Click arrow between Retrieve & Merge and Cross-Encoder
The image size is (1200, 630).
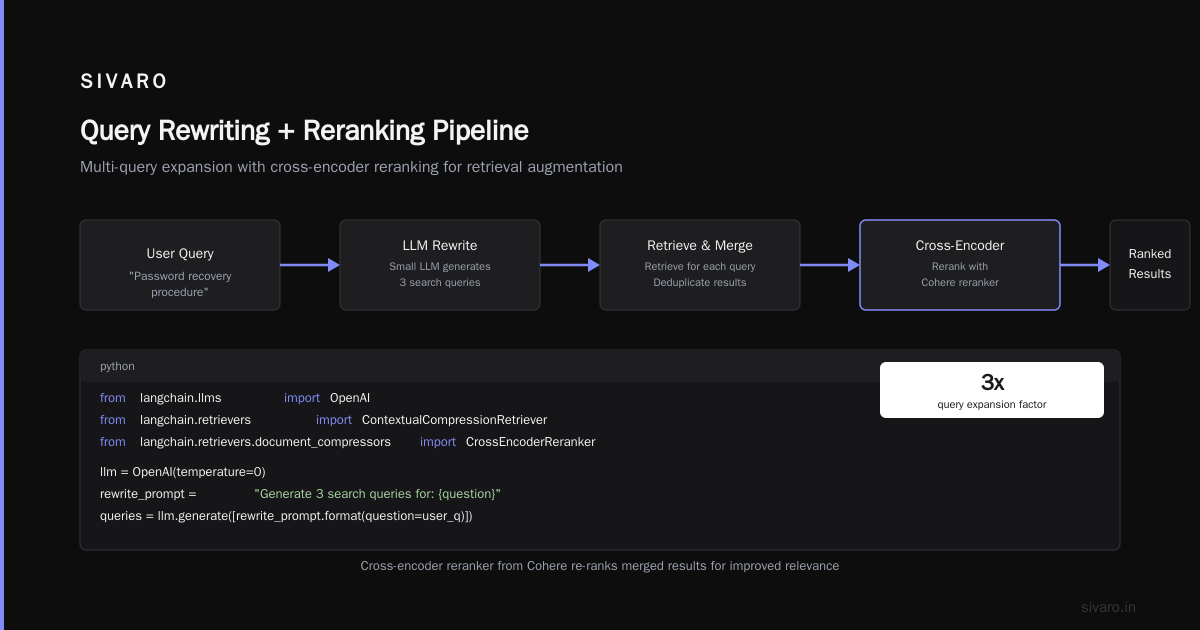click(x=830, y=265)
